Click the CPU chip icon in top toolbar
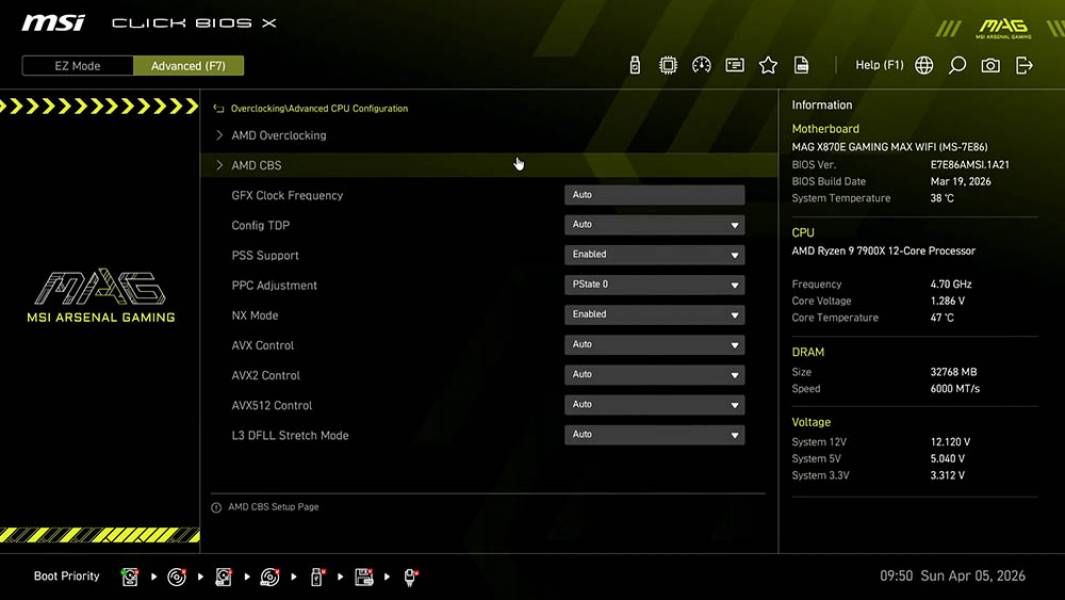The width and height of the screenshot is (1065, 600). pos(668,64)
